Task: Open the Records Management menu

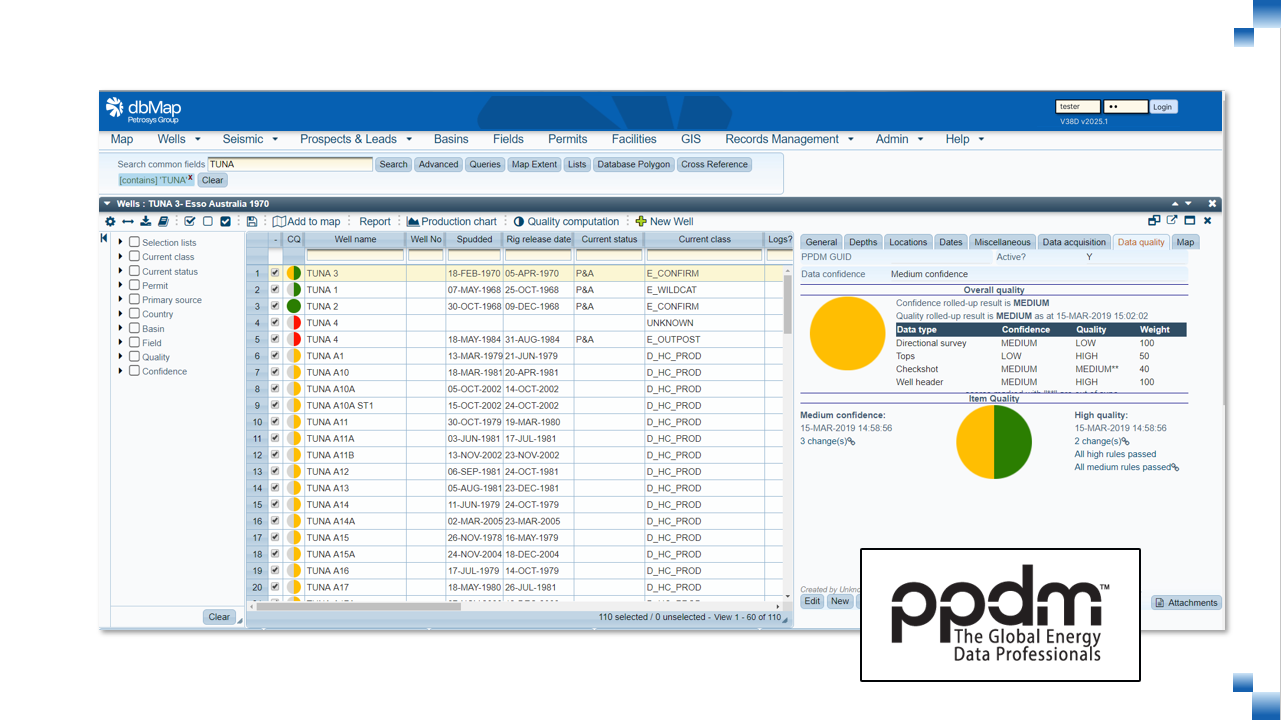Action: coord(783,139)
